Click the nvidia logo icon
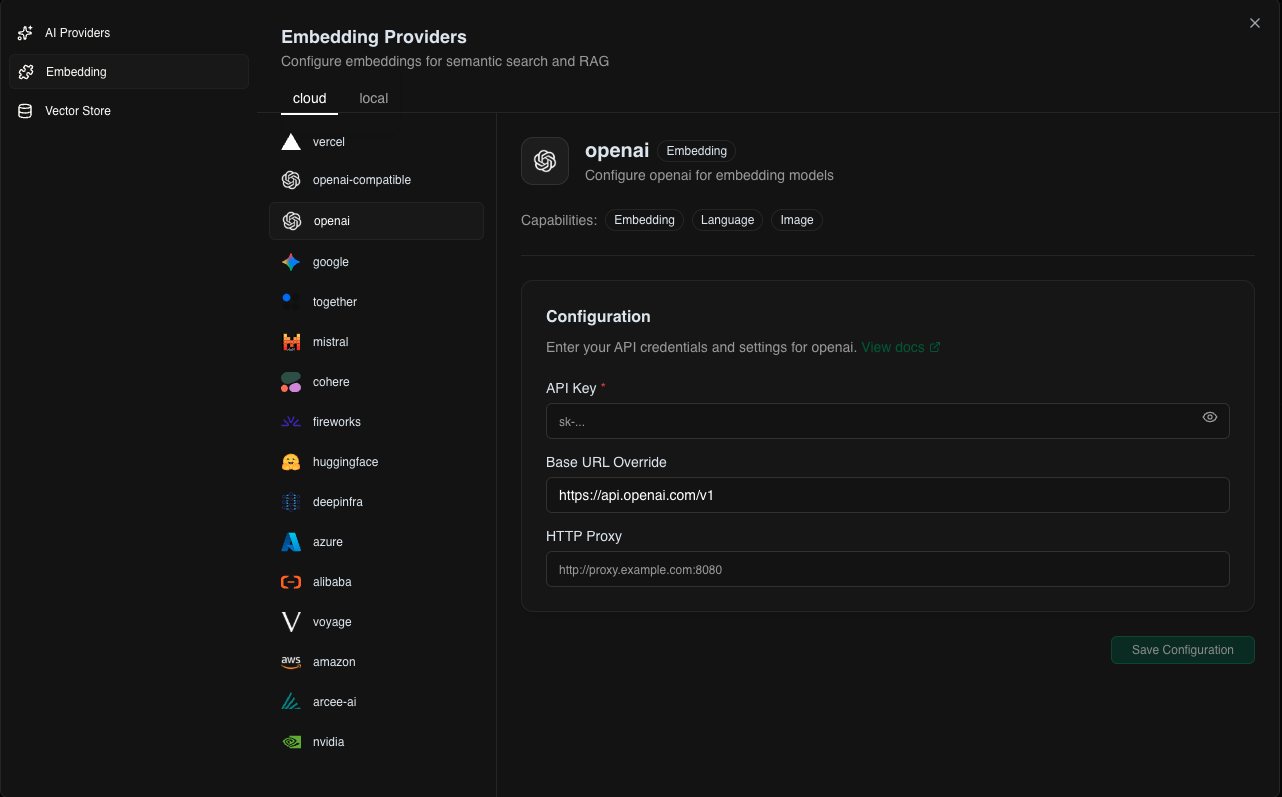1282x797 pixels. click(291, 742)
